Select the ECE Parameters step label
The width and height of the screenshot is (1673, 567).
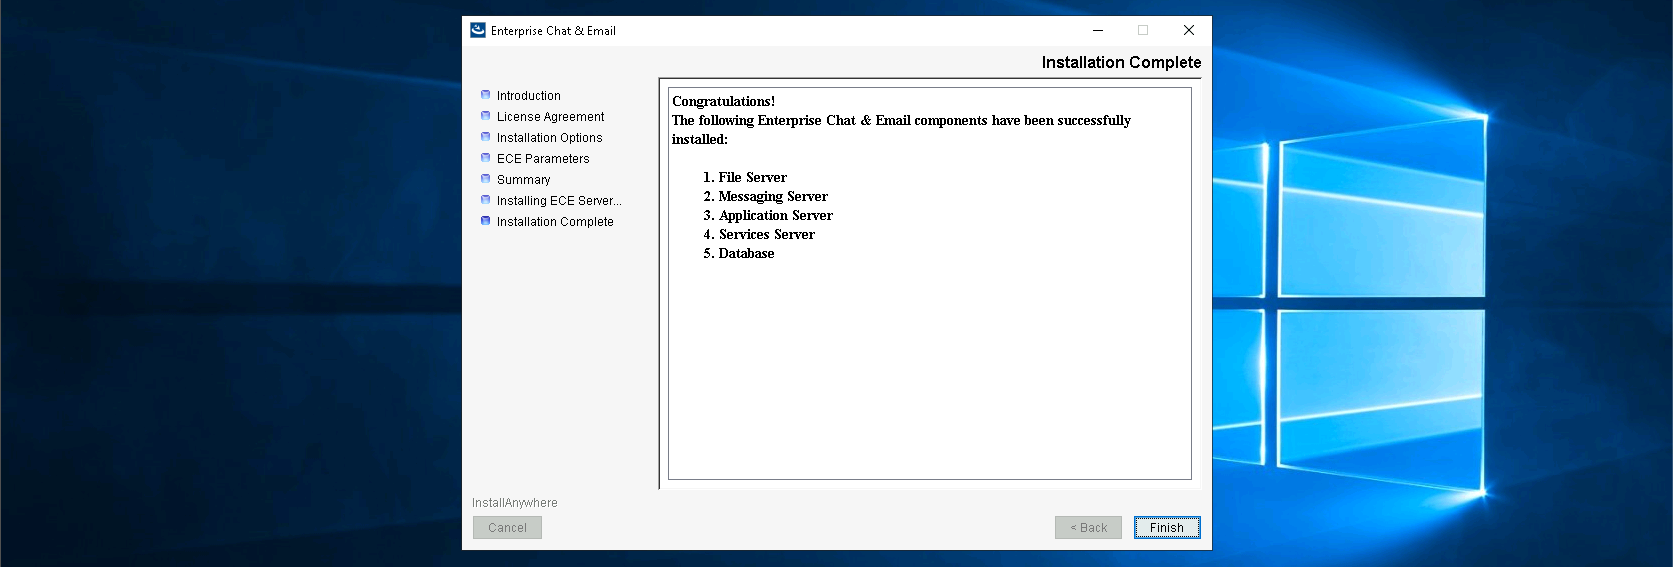tap(543, 159)
